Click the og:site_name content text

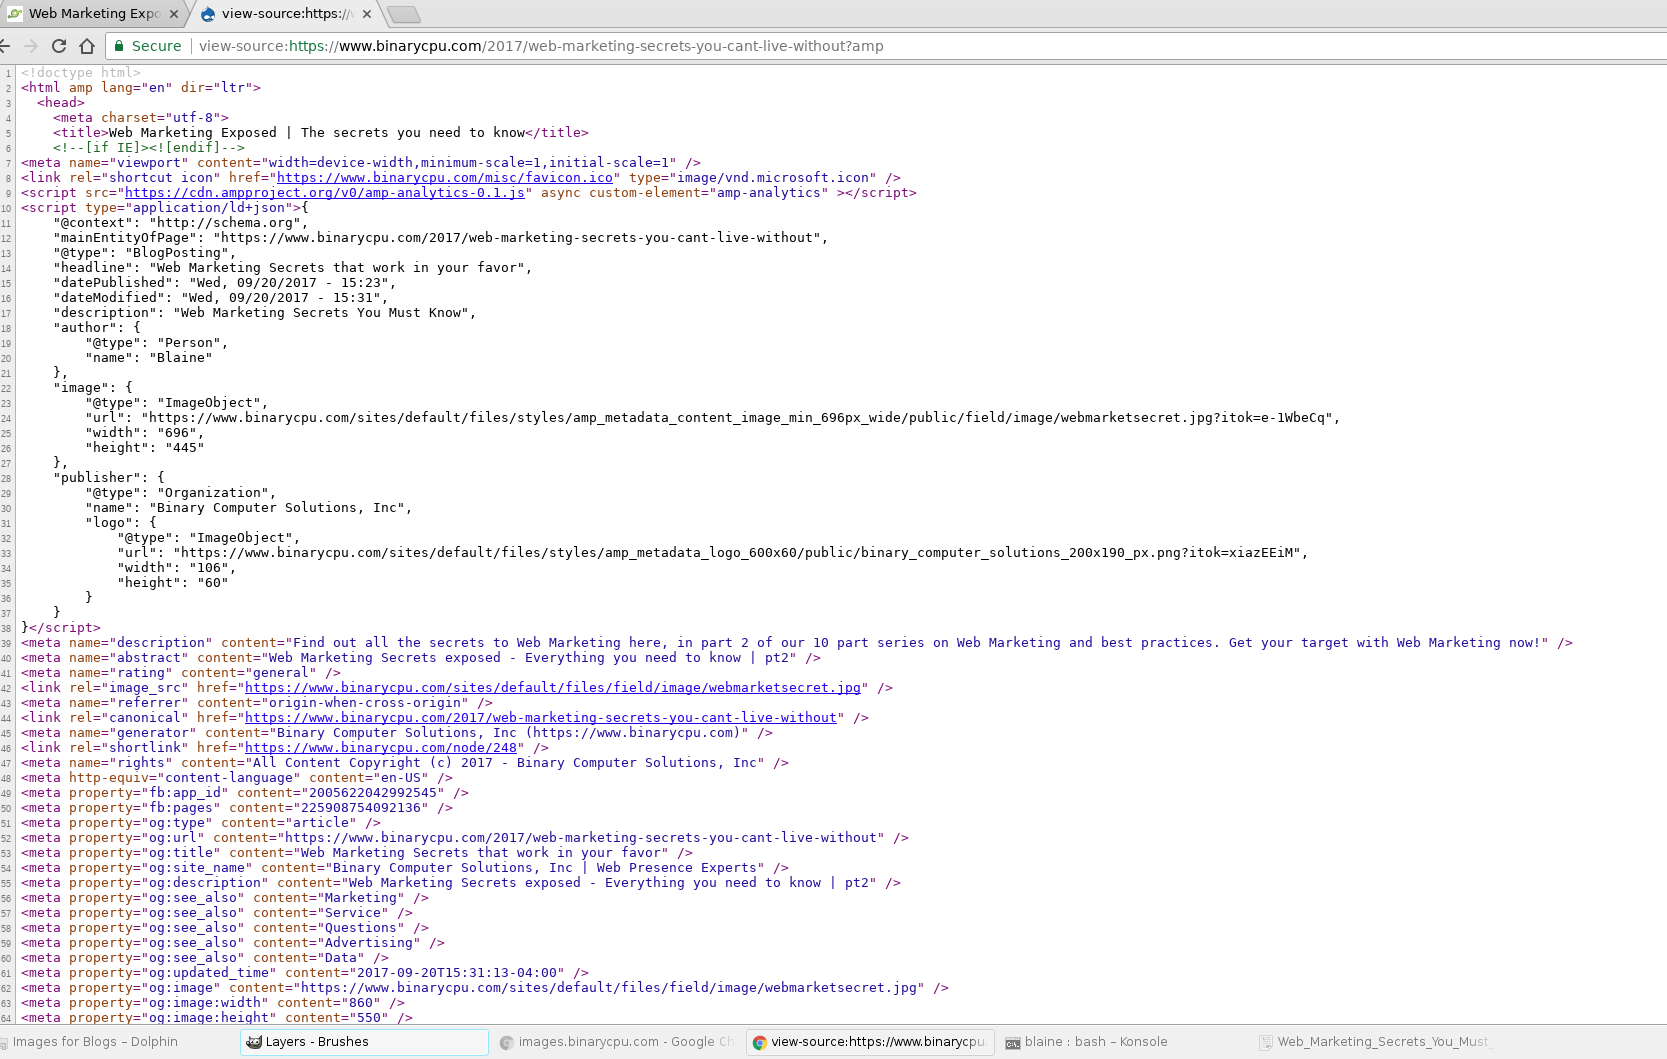point(545,868)
